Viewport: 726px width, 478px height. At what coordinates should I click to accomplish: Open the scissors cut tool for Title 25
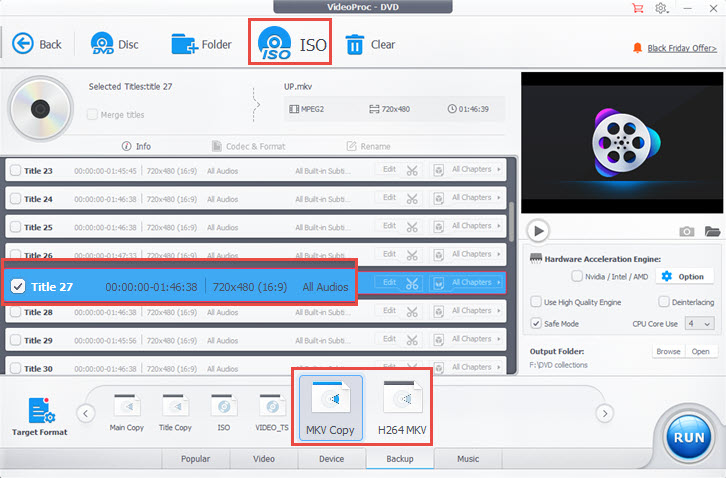pyautogui.click(x=412, y=227)
